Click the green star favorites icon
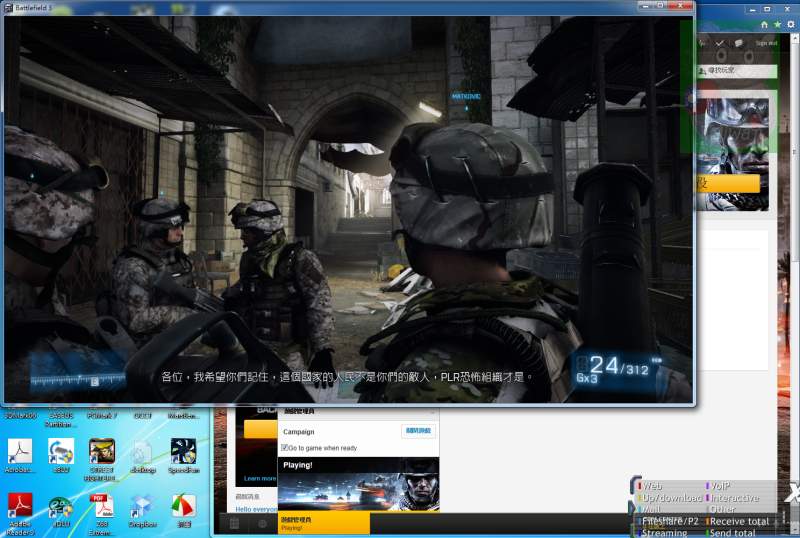This screenshot has width=800, height=538. point(777,24)
